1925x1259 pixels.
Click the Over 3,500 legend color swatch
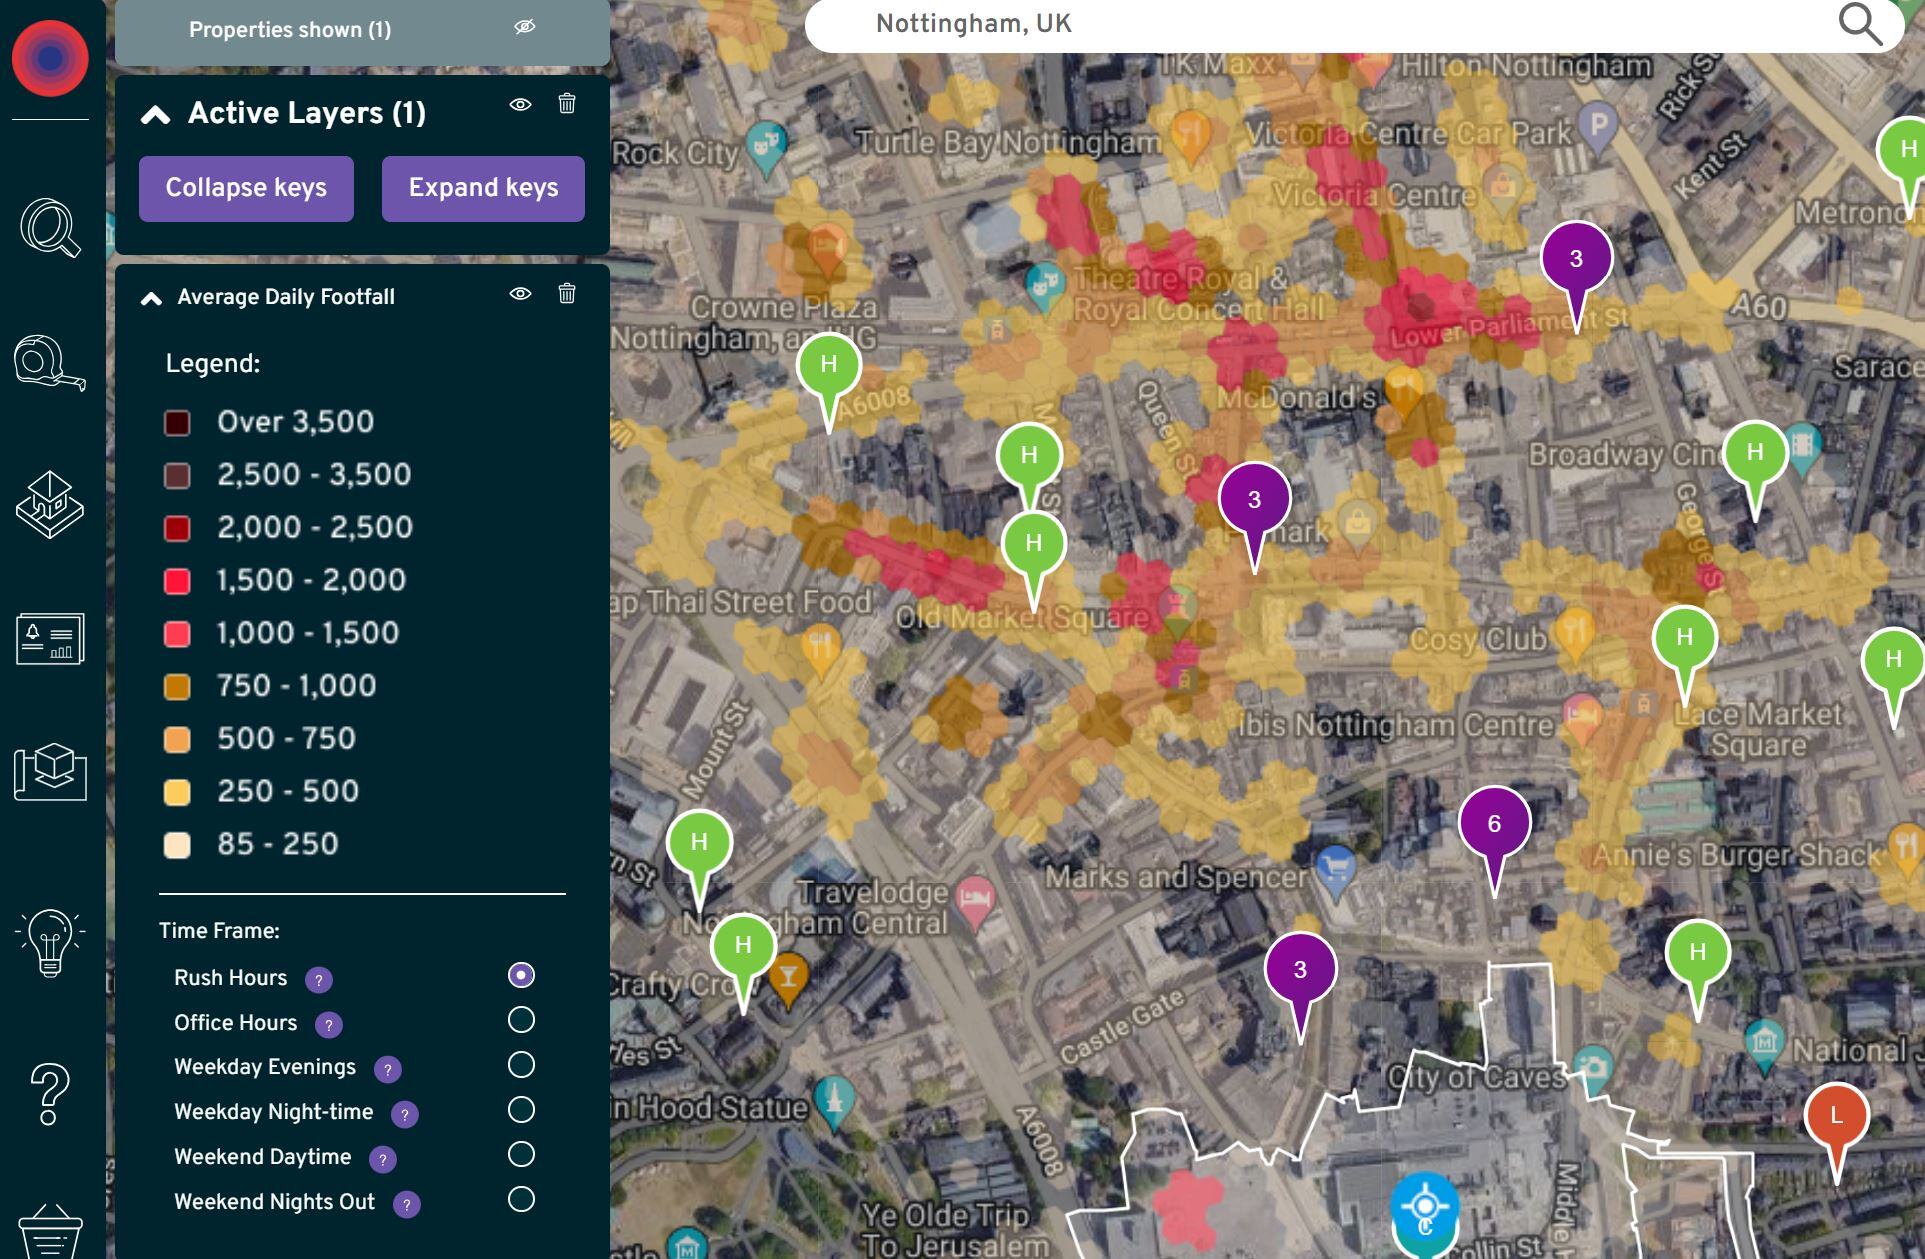[179, 422]
